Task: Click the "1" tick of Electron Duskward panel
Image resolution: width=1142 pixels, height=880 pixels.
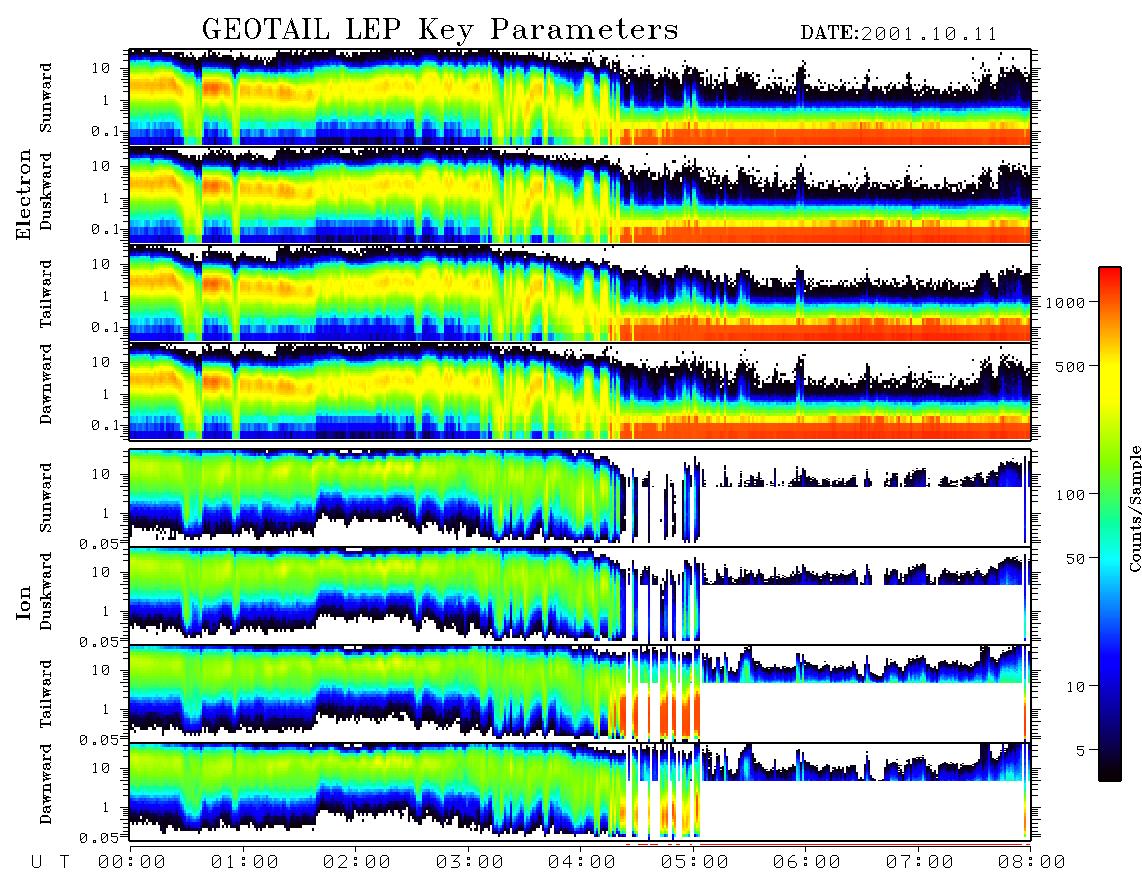Action: (x=106, y=198)
